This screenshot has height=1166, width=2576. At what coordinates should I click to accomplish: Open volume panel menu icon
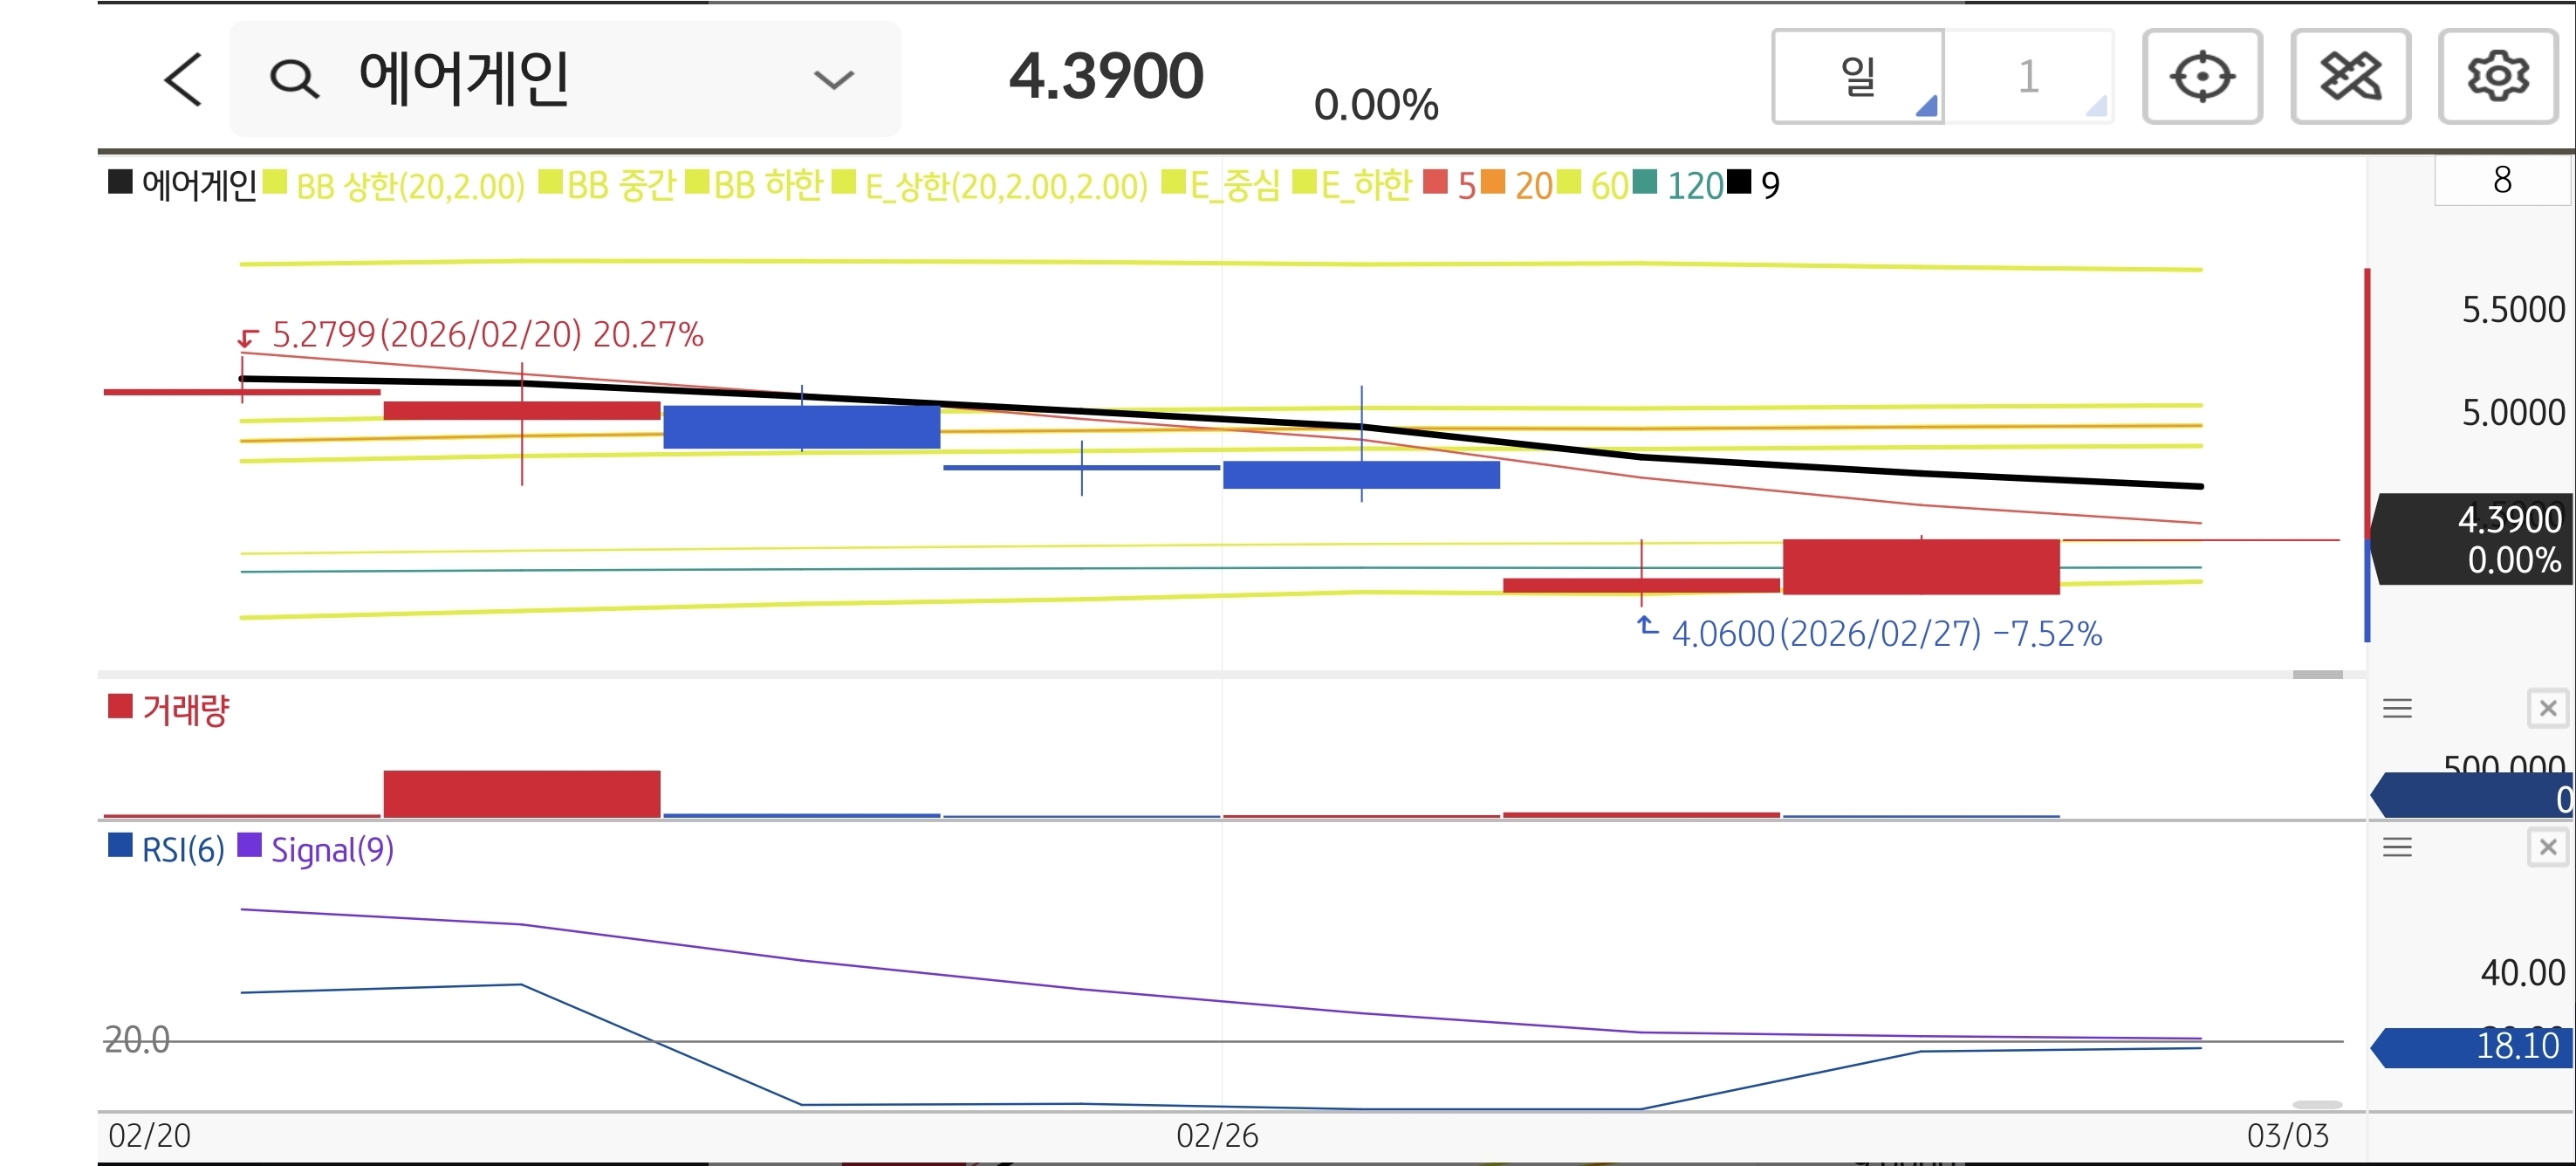(2397, 709)
